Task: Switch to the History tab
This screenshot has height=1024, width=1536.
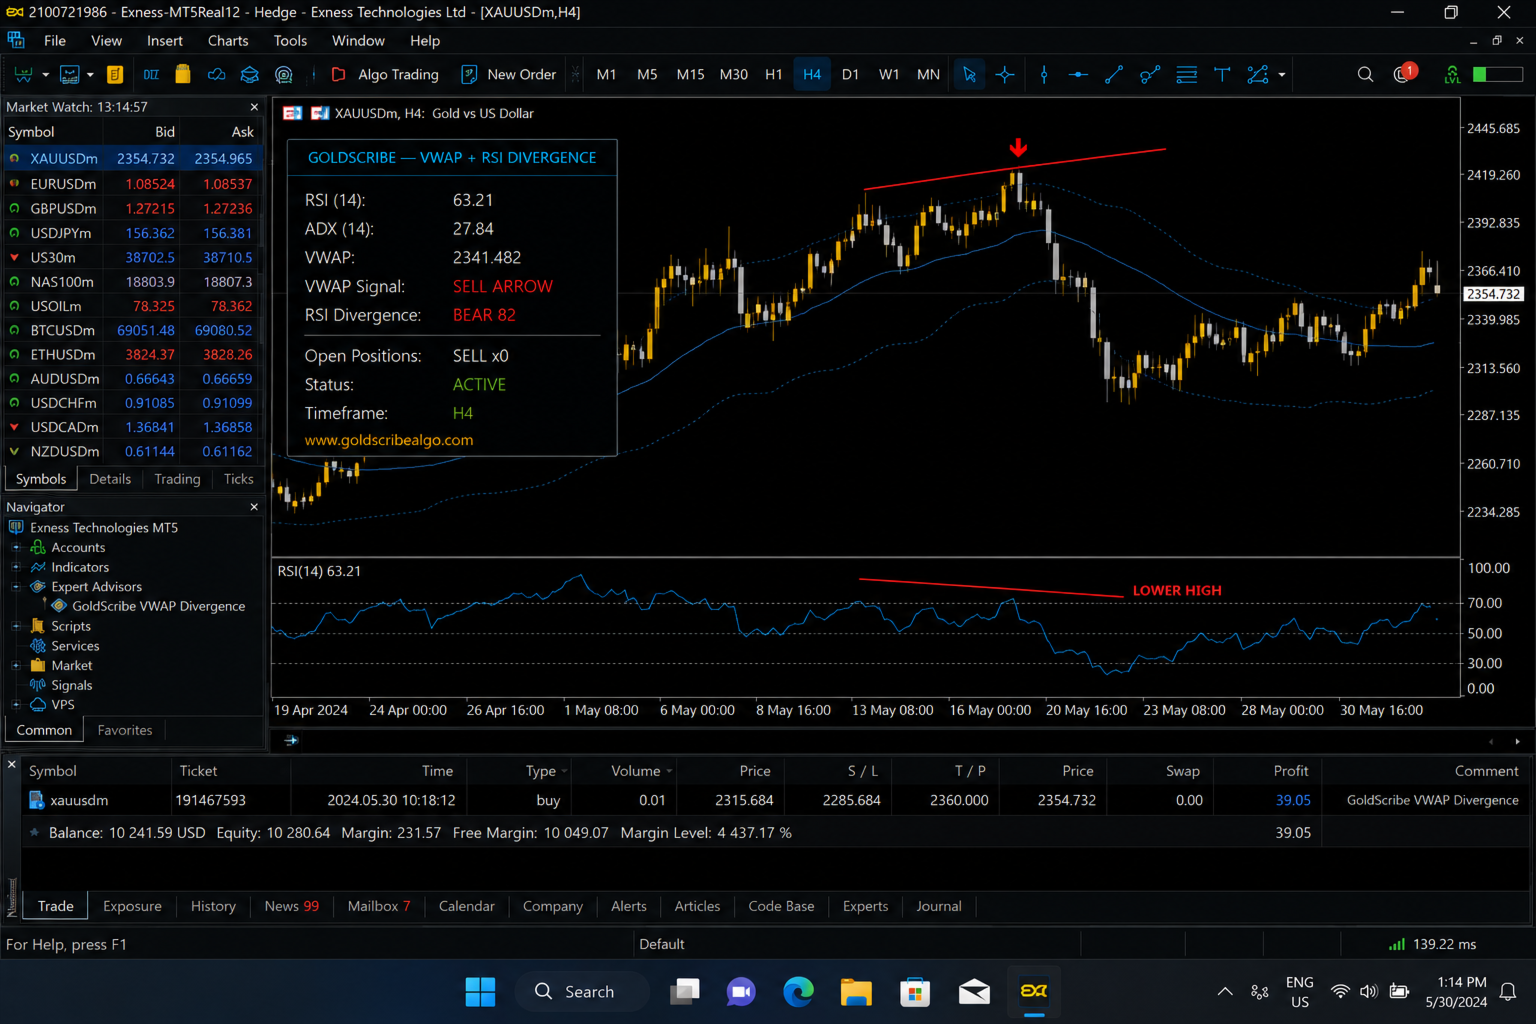Action: pyautogui.click(x=213, y=906)
